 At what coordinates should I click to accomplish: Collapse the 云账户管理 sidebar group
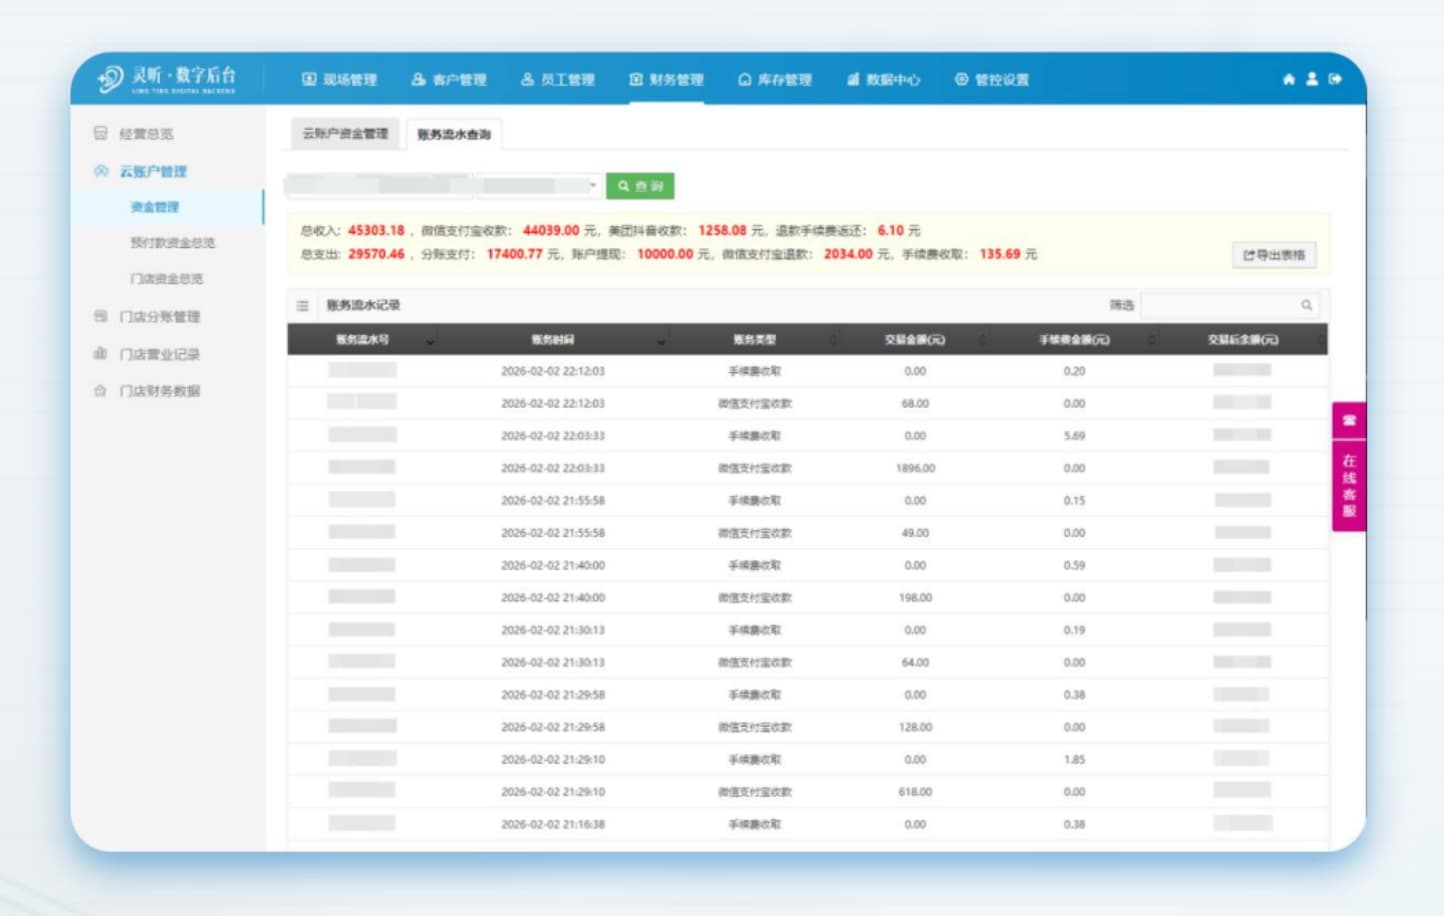click(x=153, y=172)
